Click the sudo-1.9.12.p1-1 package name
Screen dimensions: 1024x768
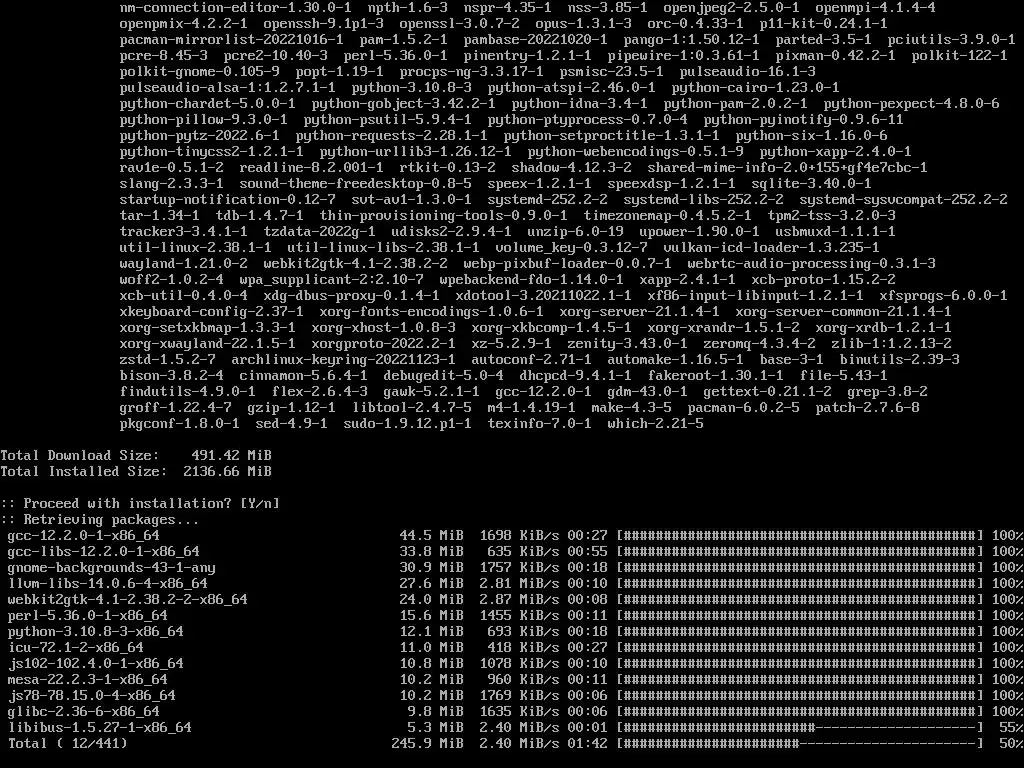pos(408,423)
